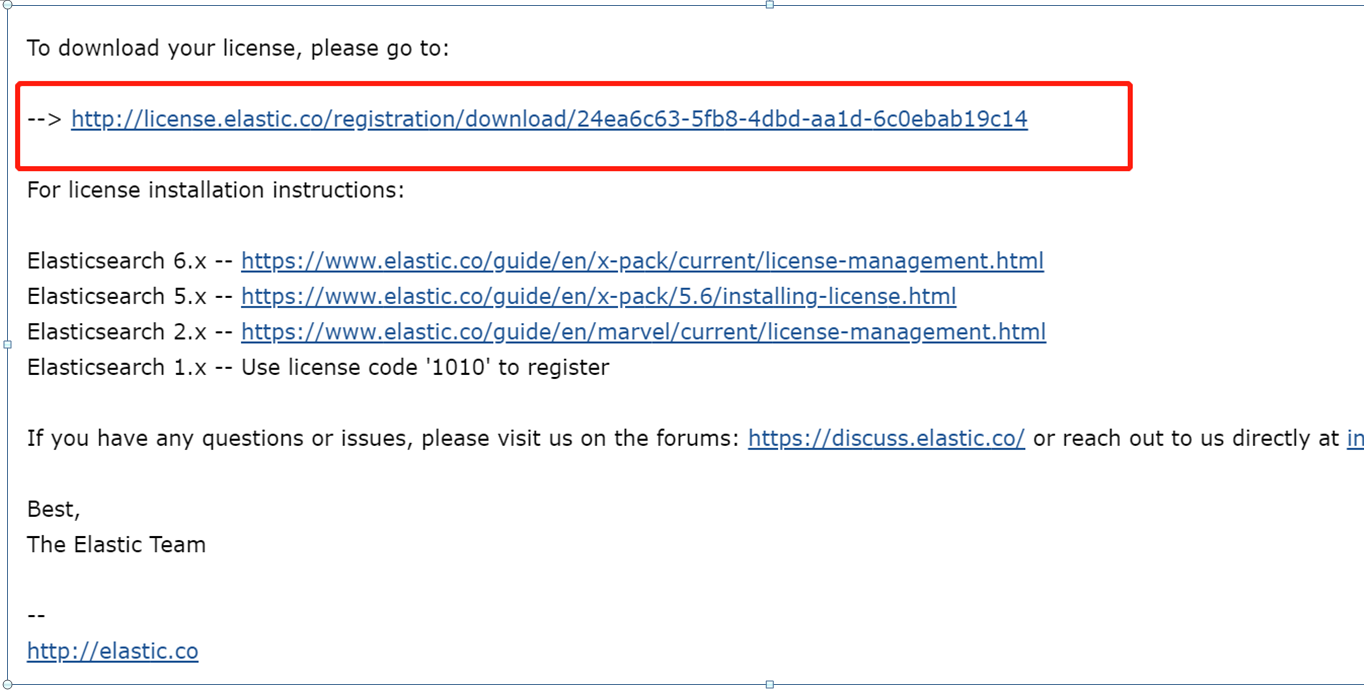Click 'For license installation instructions:' line
The image size is (1364, 696).
pyautogui.click(x=216, y=190)
